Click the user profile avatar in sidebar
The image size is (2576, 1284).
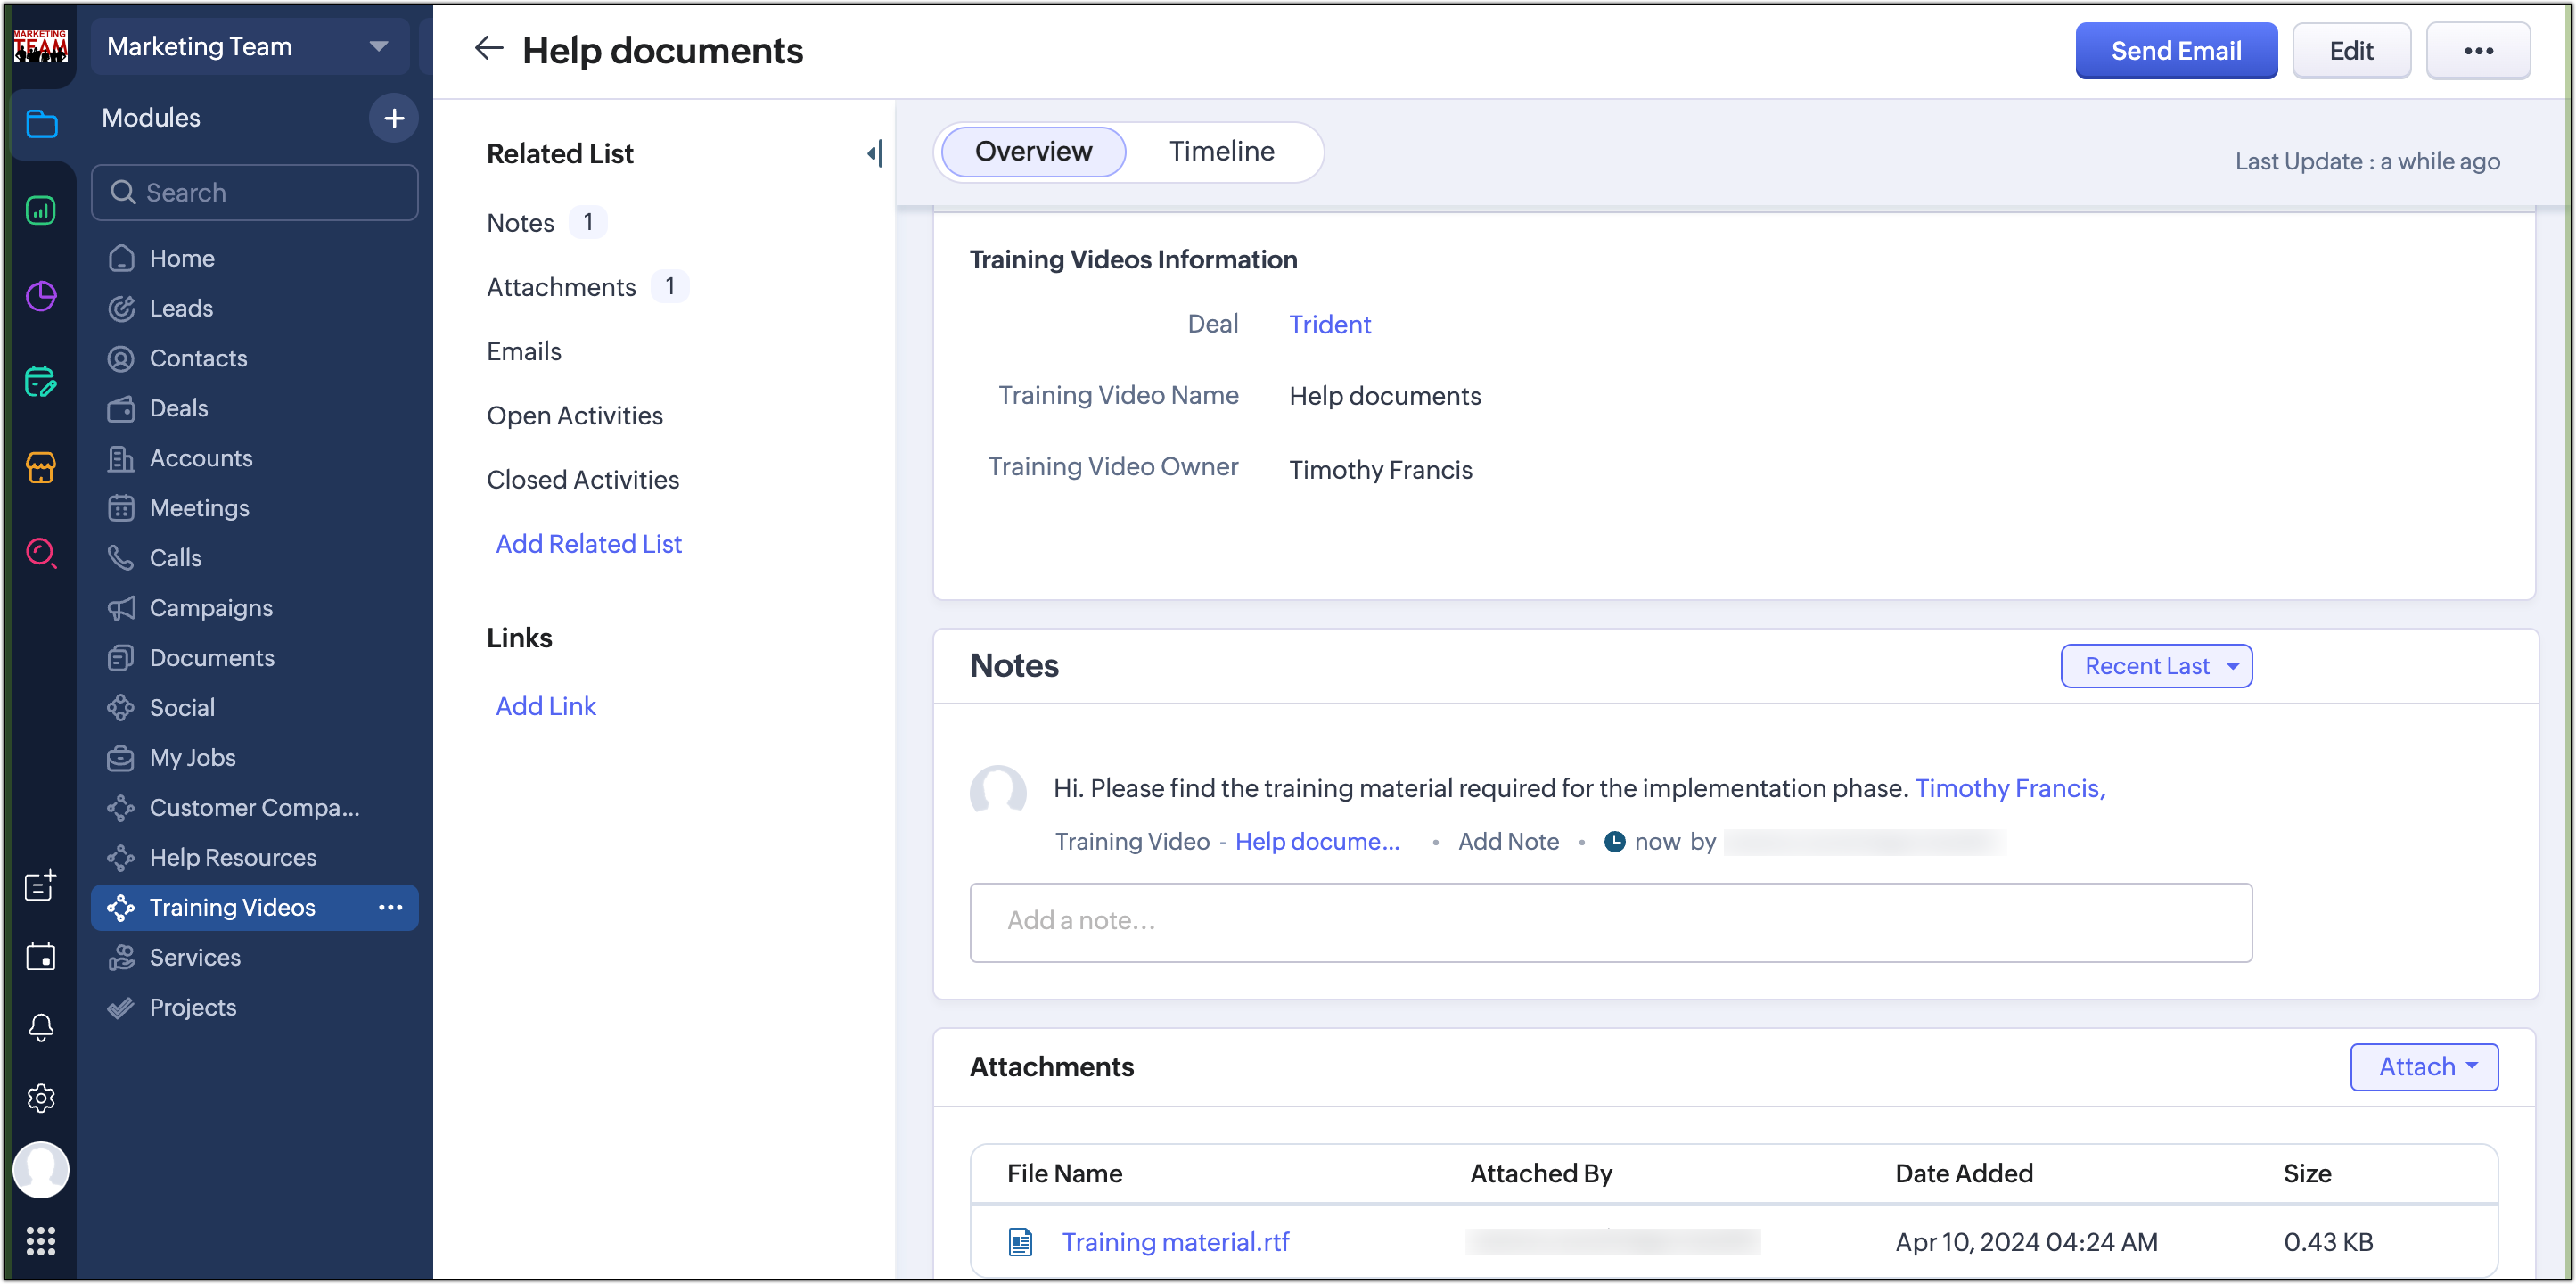point(41,1169)
